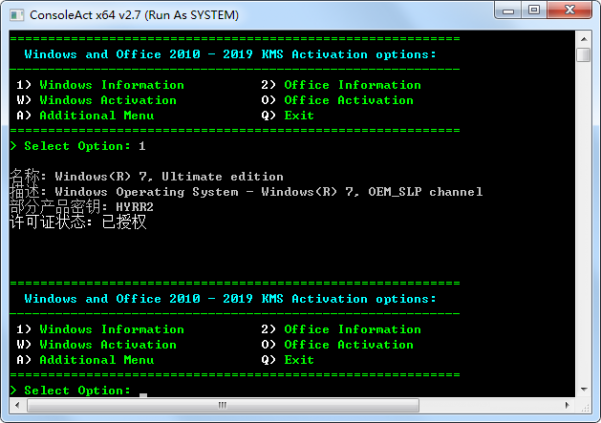The height and width of the screenshot is (423, 601).
Task: Click bottom menu's Office Activation option
Action: (349, 345)
